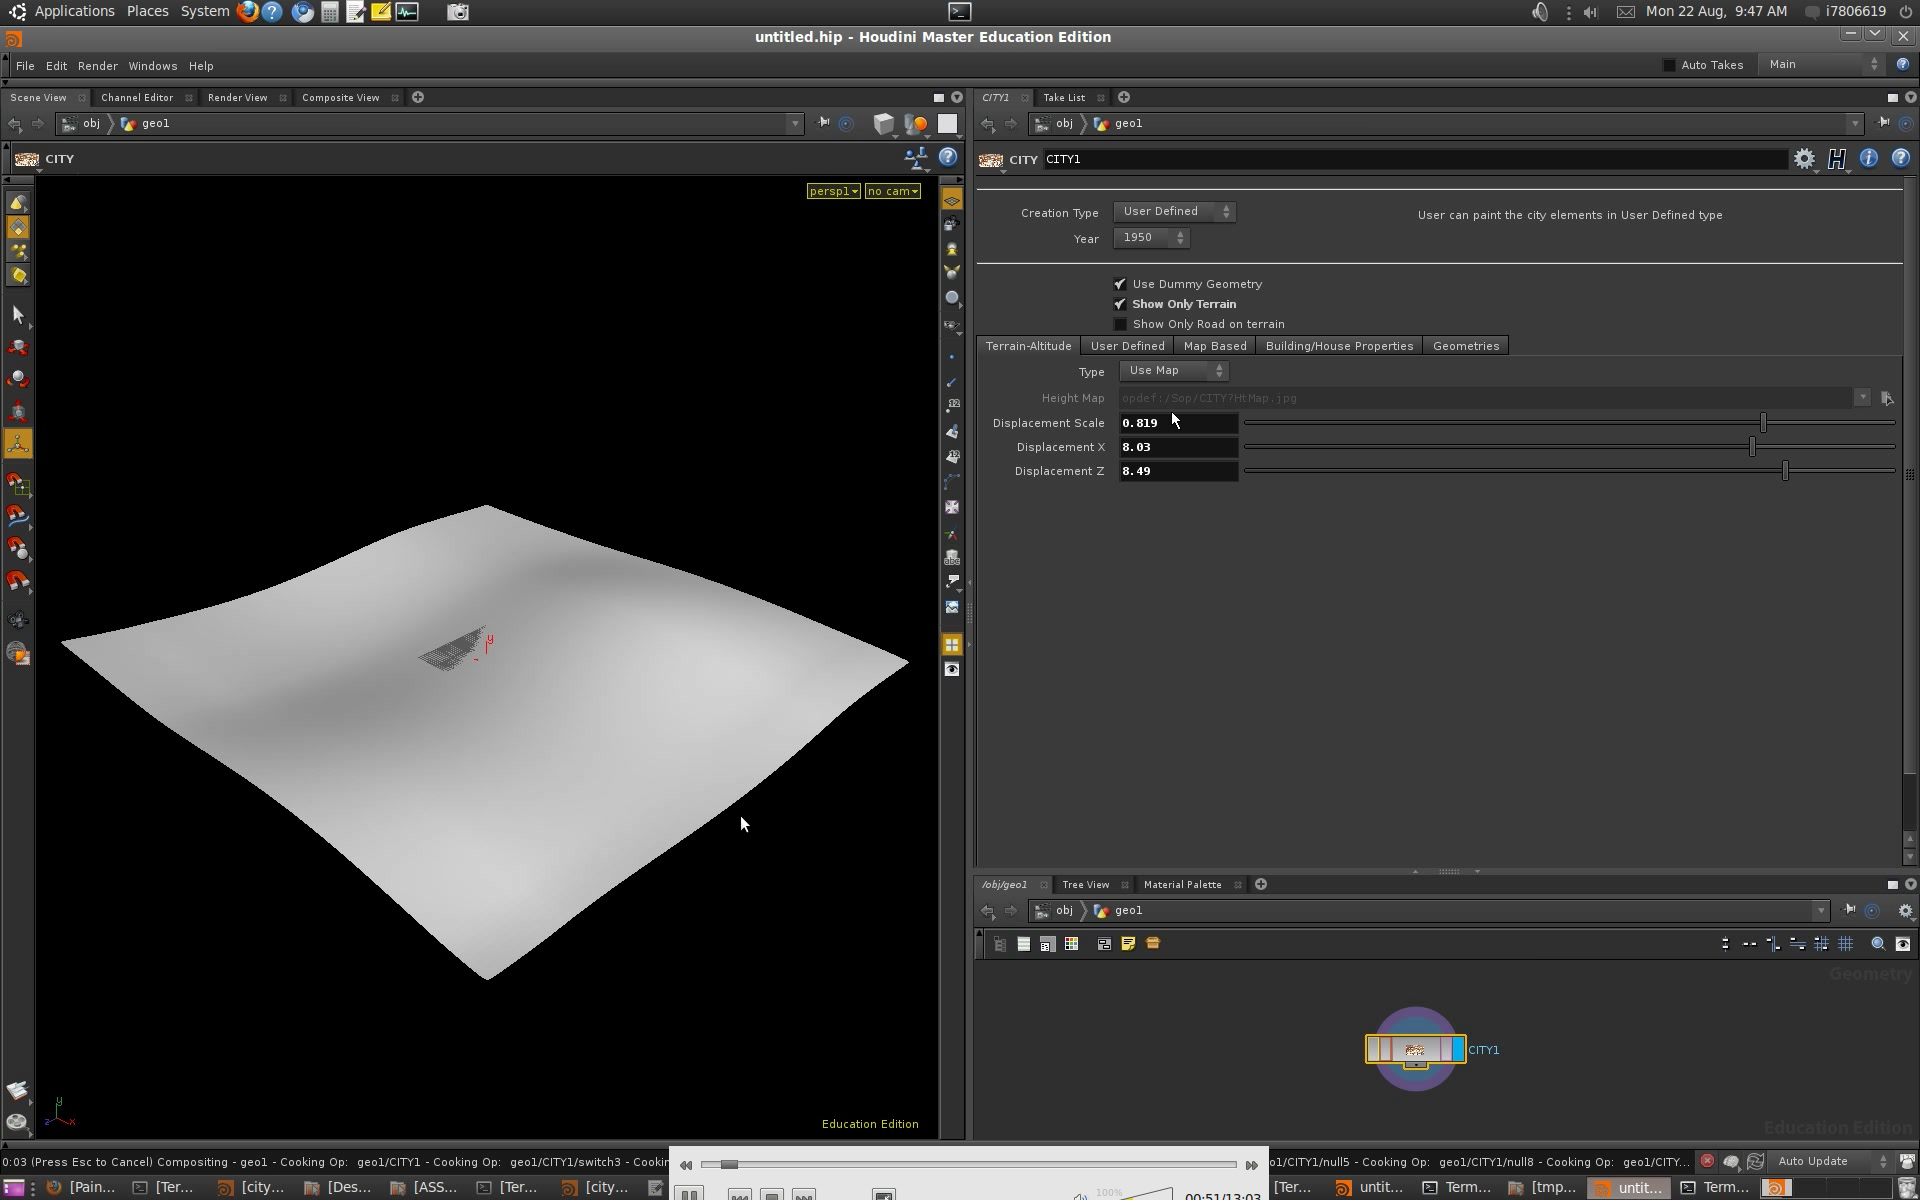Open Main takes dropdown
Screen dimensions: 1920x1200
[1823, 65]
